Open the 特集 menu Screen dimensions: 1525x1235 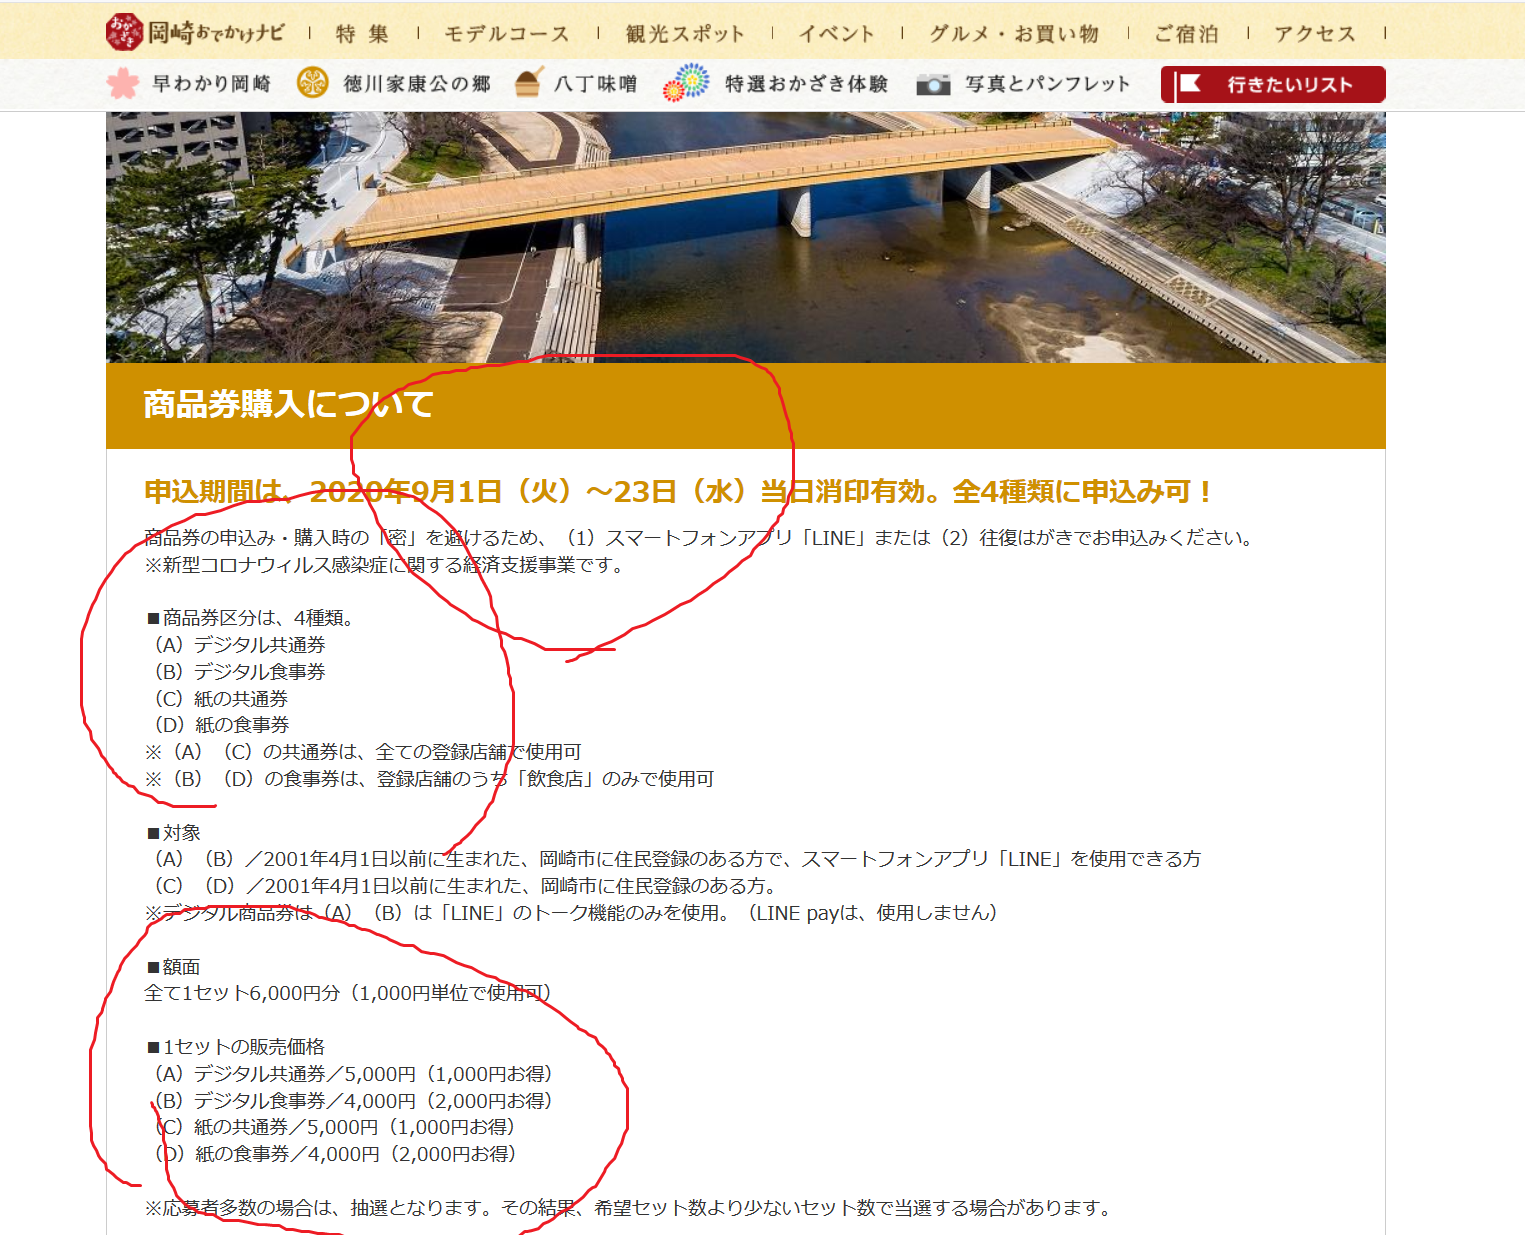click(362, 34)
